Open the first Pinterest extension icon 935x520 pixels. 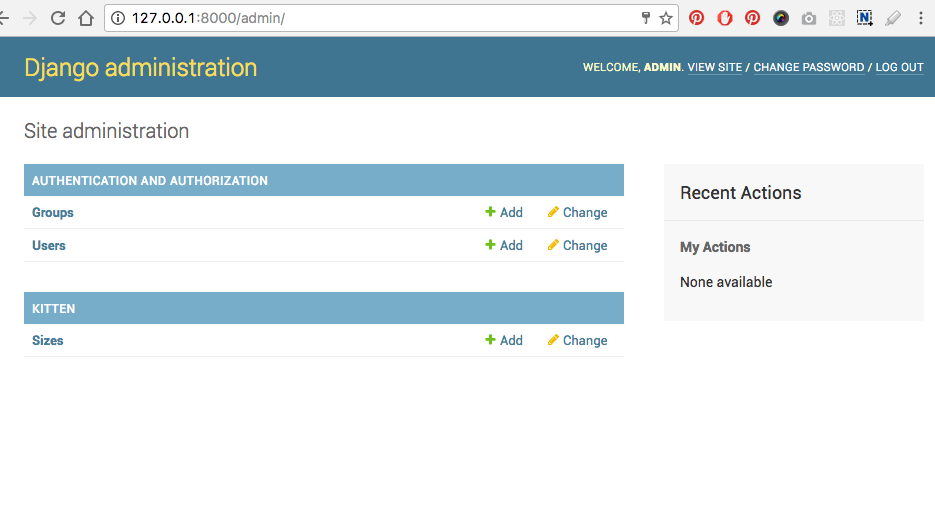tap(696, 18)
